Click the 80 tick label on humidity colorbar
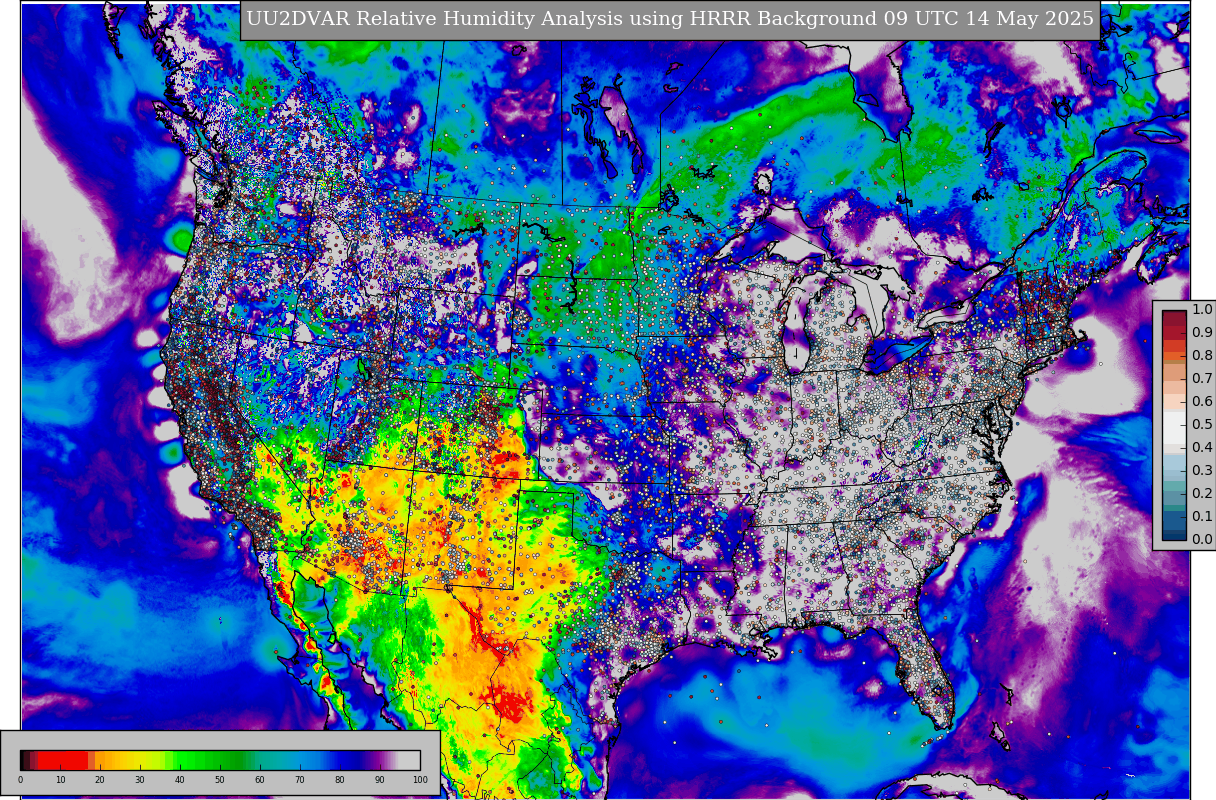 [340, 780]
